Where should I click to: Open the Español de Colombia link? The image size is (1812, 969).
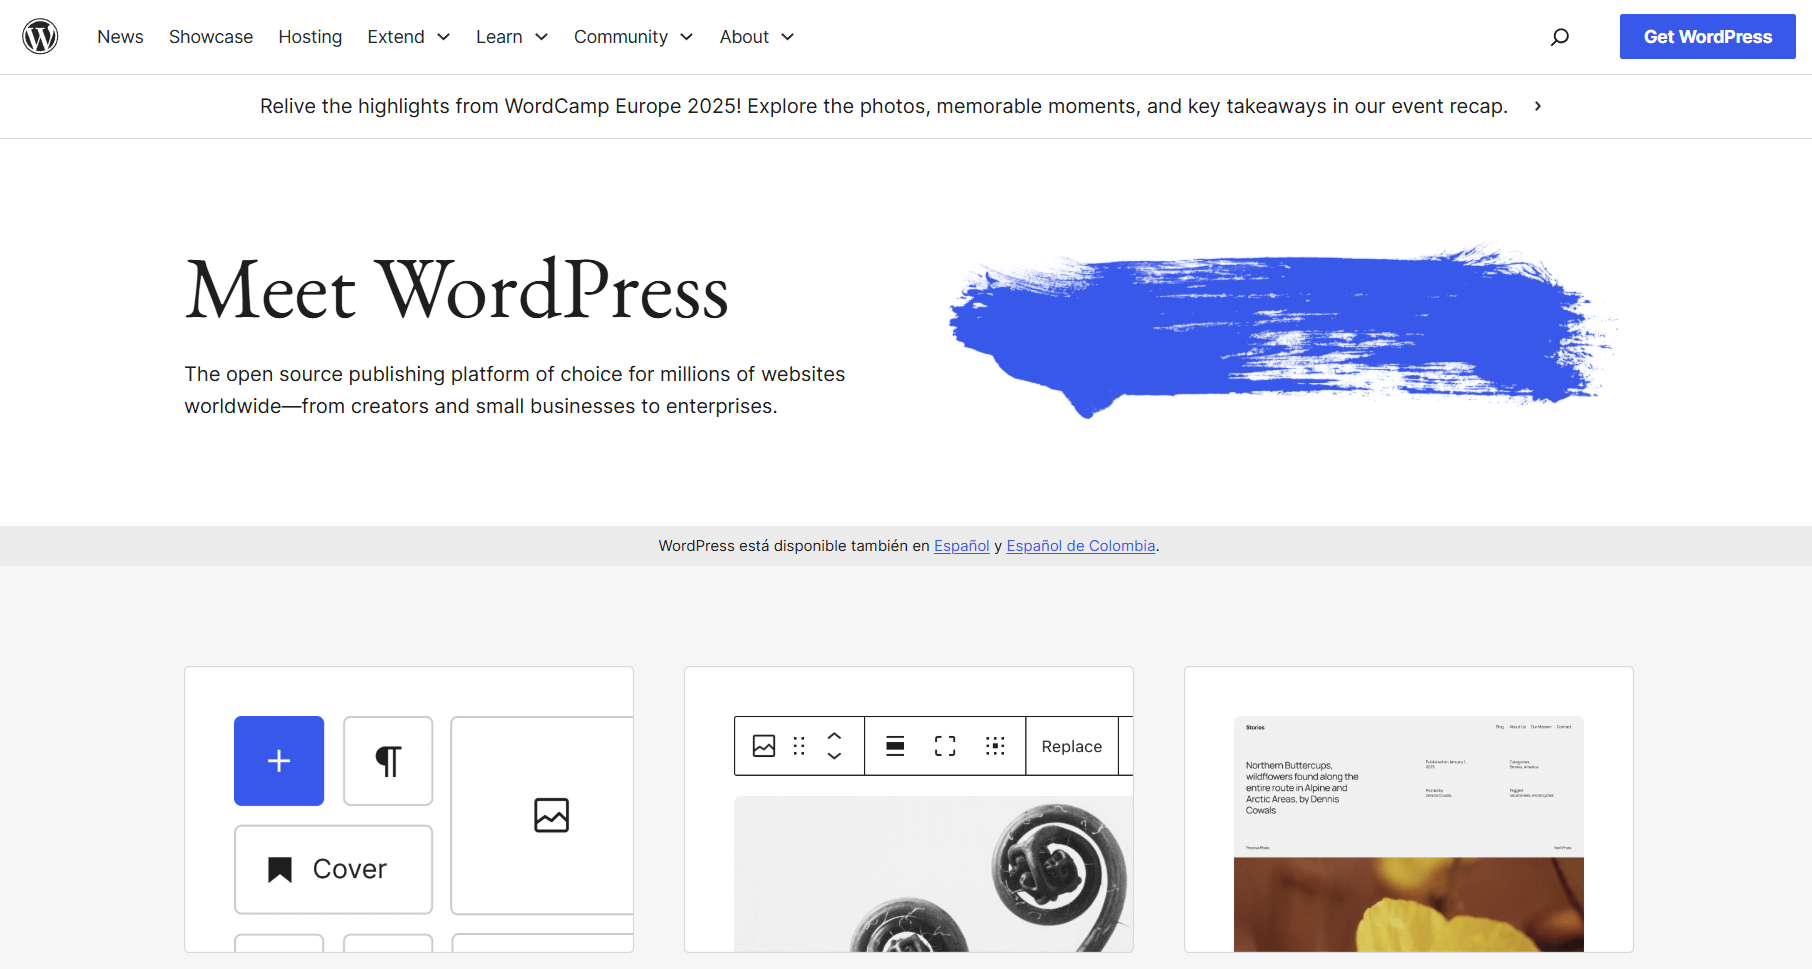click(1081, 546)
